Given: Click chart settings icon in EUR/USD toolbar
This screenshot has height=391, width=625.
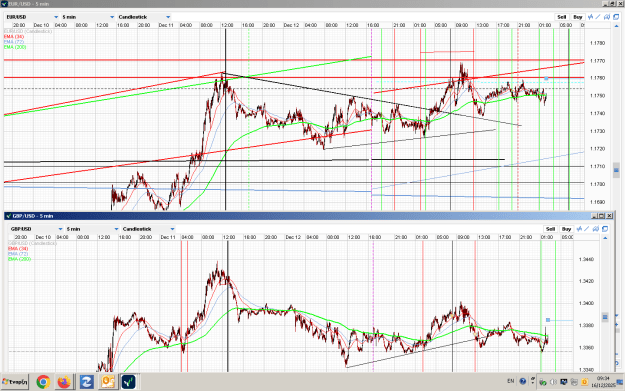Looking at the screenshot, I should [607, 17].
